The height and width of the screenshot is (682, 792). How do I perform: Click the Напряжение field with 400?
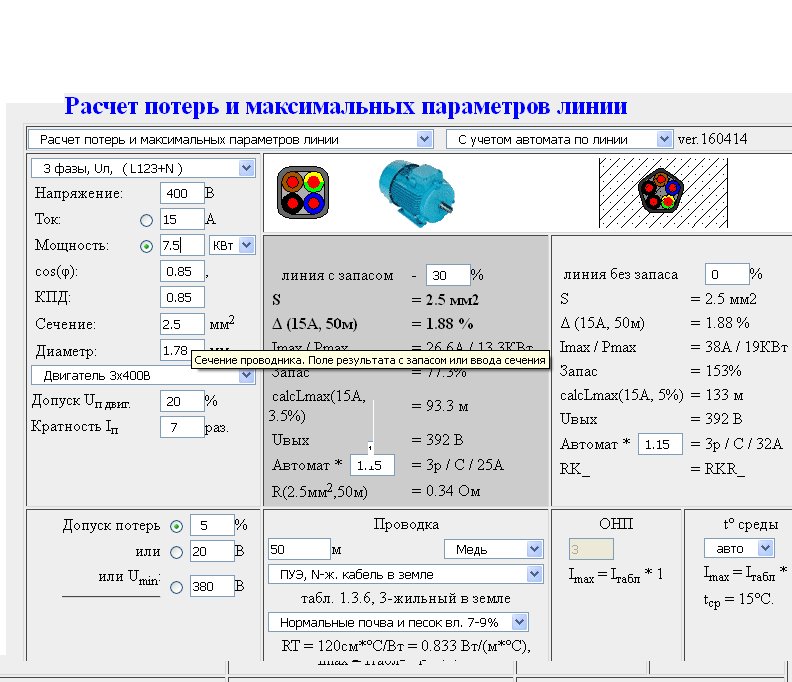coord(182,193)
